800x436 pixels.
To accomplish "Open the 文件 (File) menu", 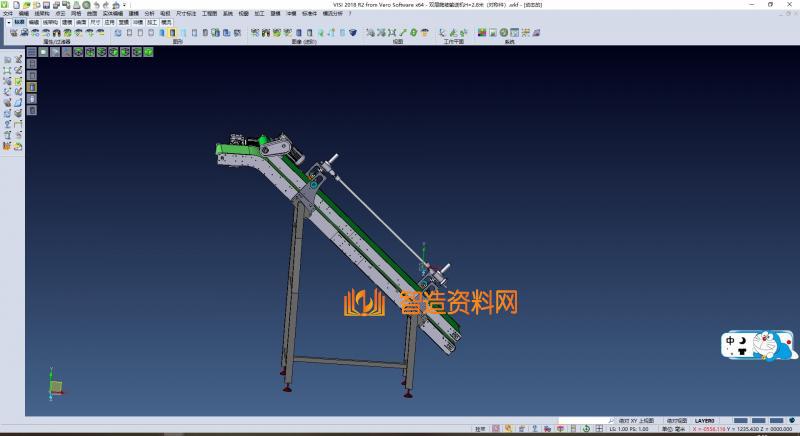I will coord(7,13).
